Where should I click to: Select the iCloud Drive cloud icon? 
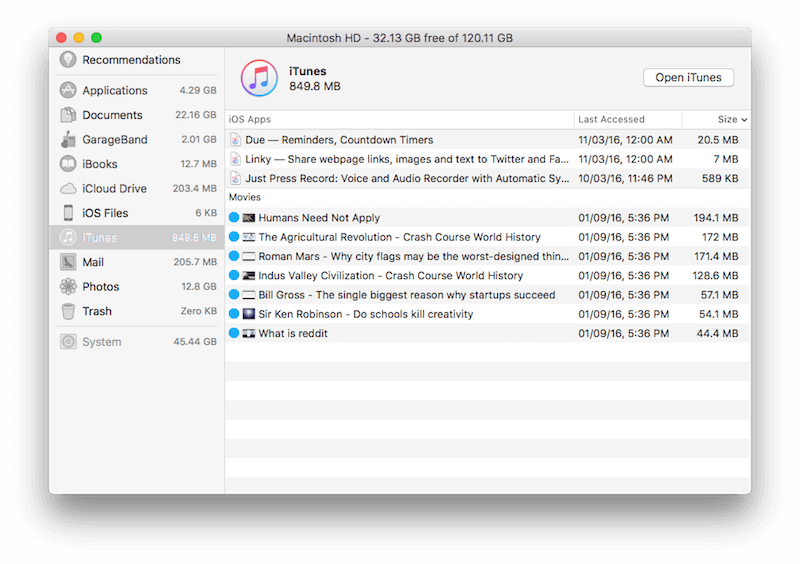(68, 188)
